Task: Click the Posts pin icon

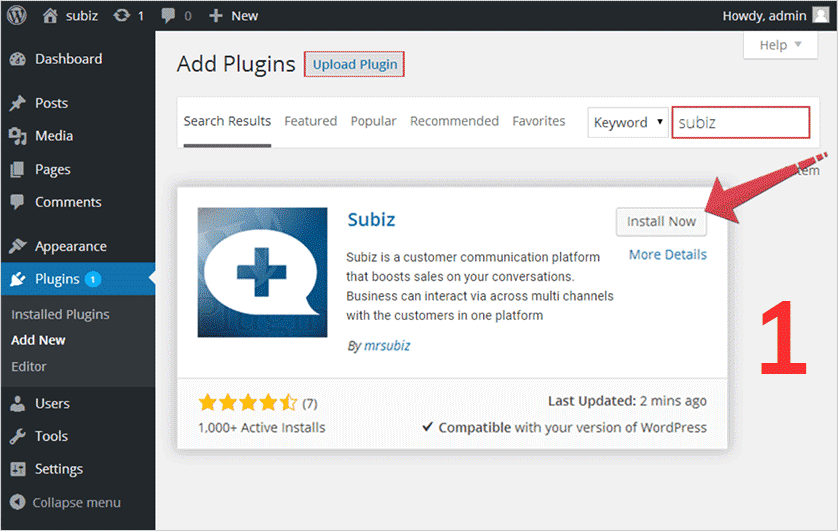Action: [18, 103]
